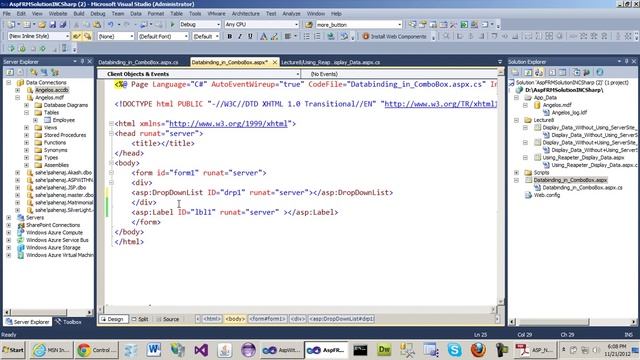Viewport: 640px width, 360px height.
Task: Open the Format menu
Action: click(x=156, y=13)
